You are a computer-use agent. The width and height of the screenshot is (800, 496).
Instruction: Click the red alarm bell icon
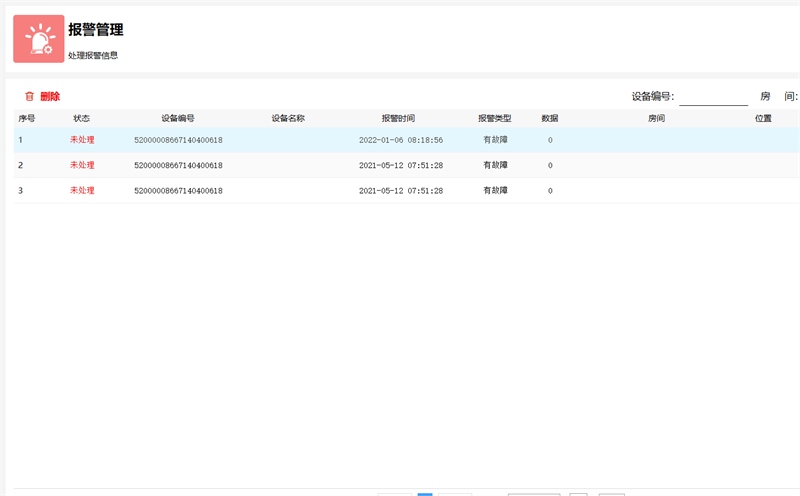click(39, 39)
